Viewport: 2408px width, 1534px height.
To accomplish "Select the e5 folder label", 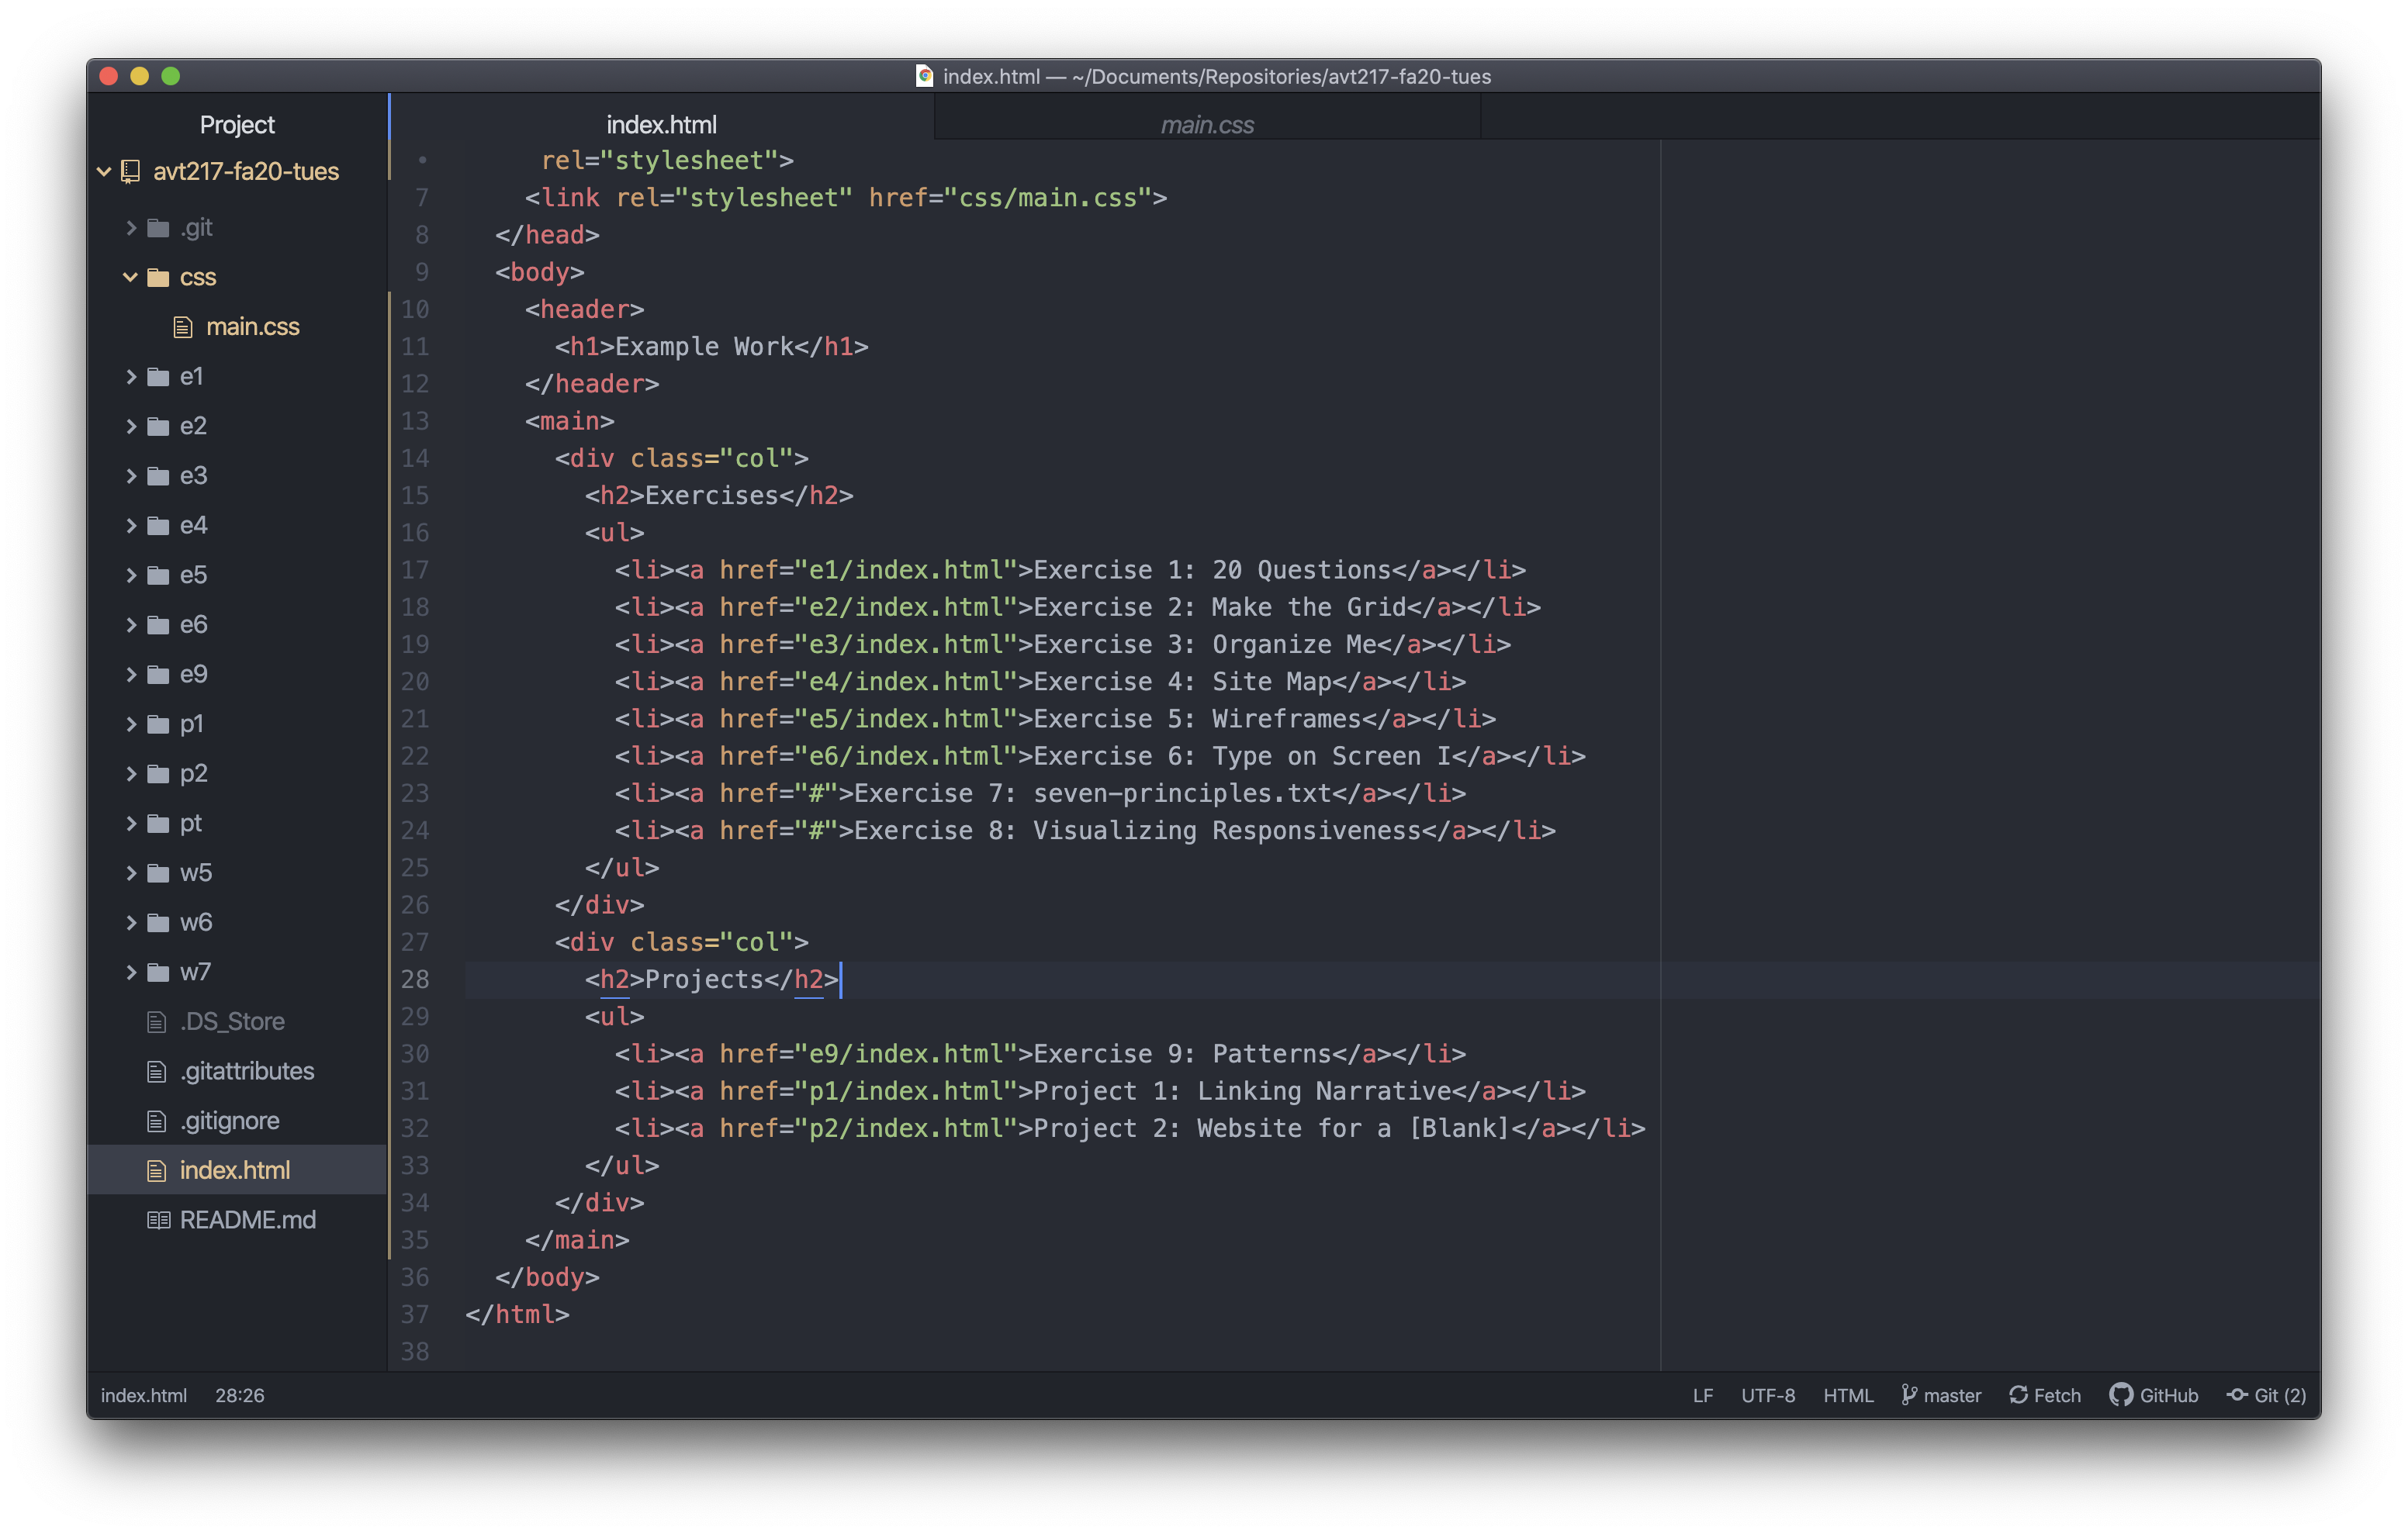I will point(193,575).
